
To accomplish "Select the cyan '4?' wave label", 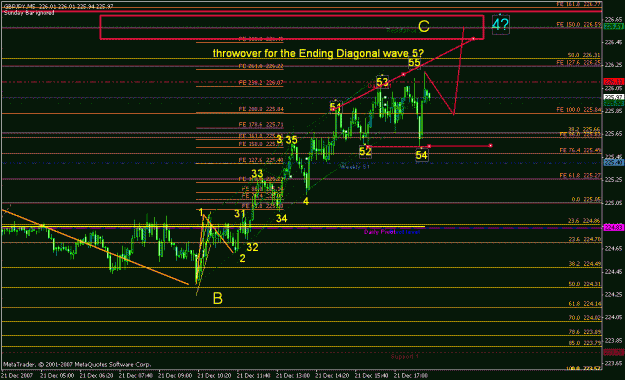I will pos(500,25).
